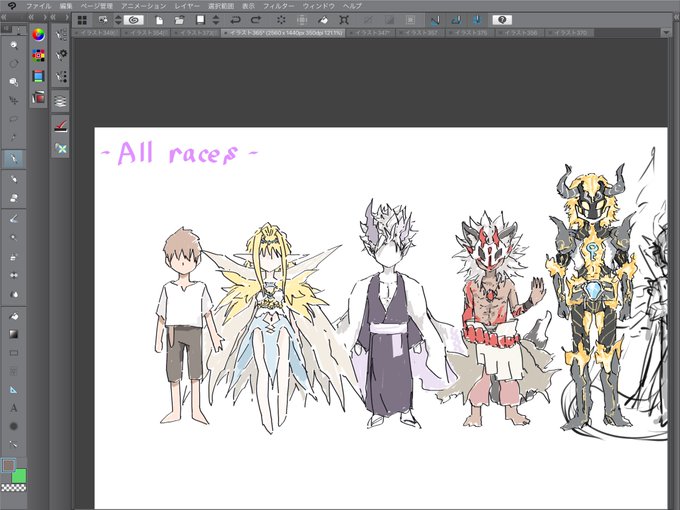Toggle show selection border icon
This screenshot has width=680, height=510.
(x=410, y=20)
